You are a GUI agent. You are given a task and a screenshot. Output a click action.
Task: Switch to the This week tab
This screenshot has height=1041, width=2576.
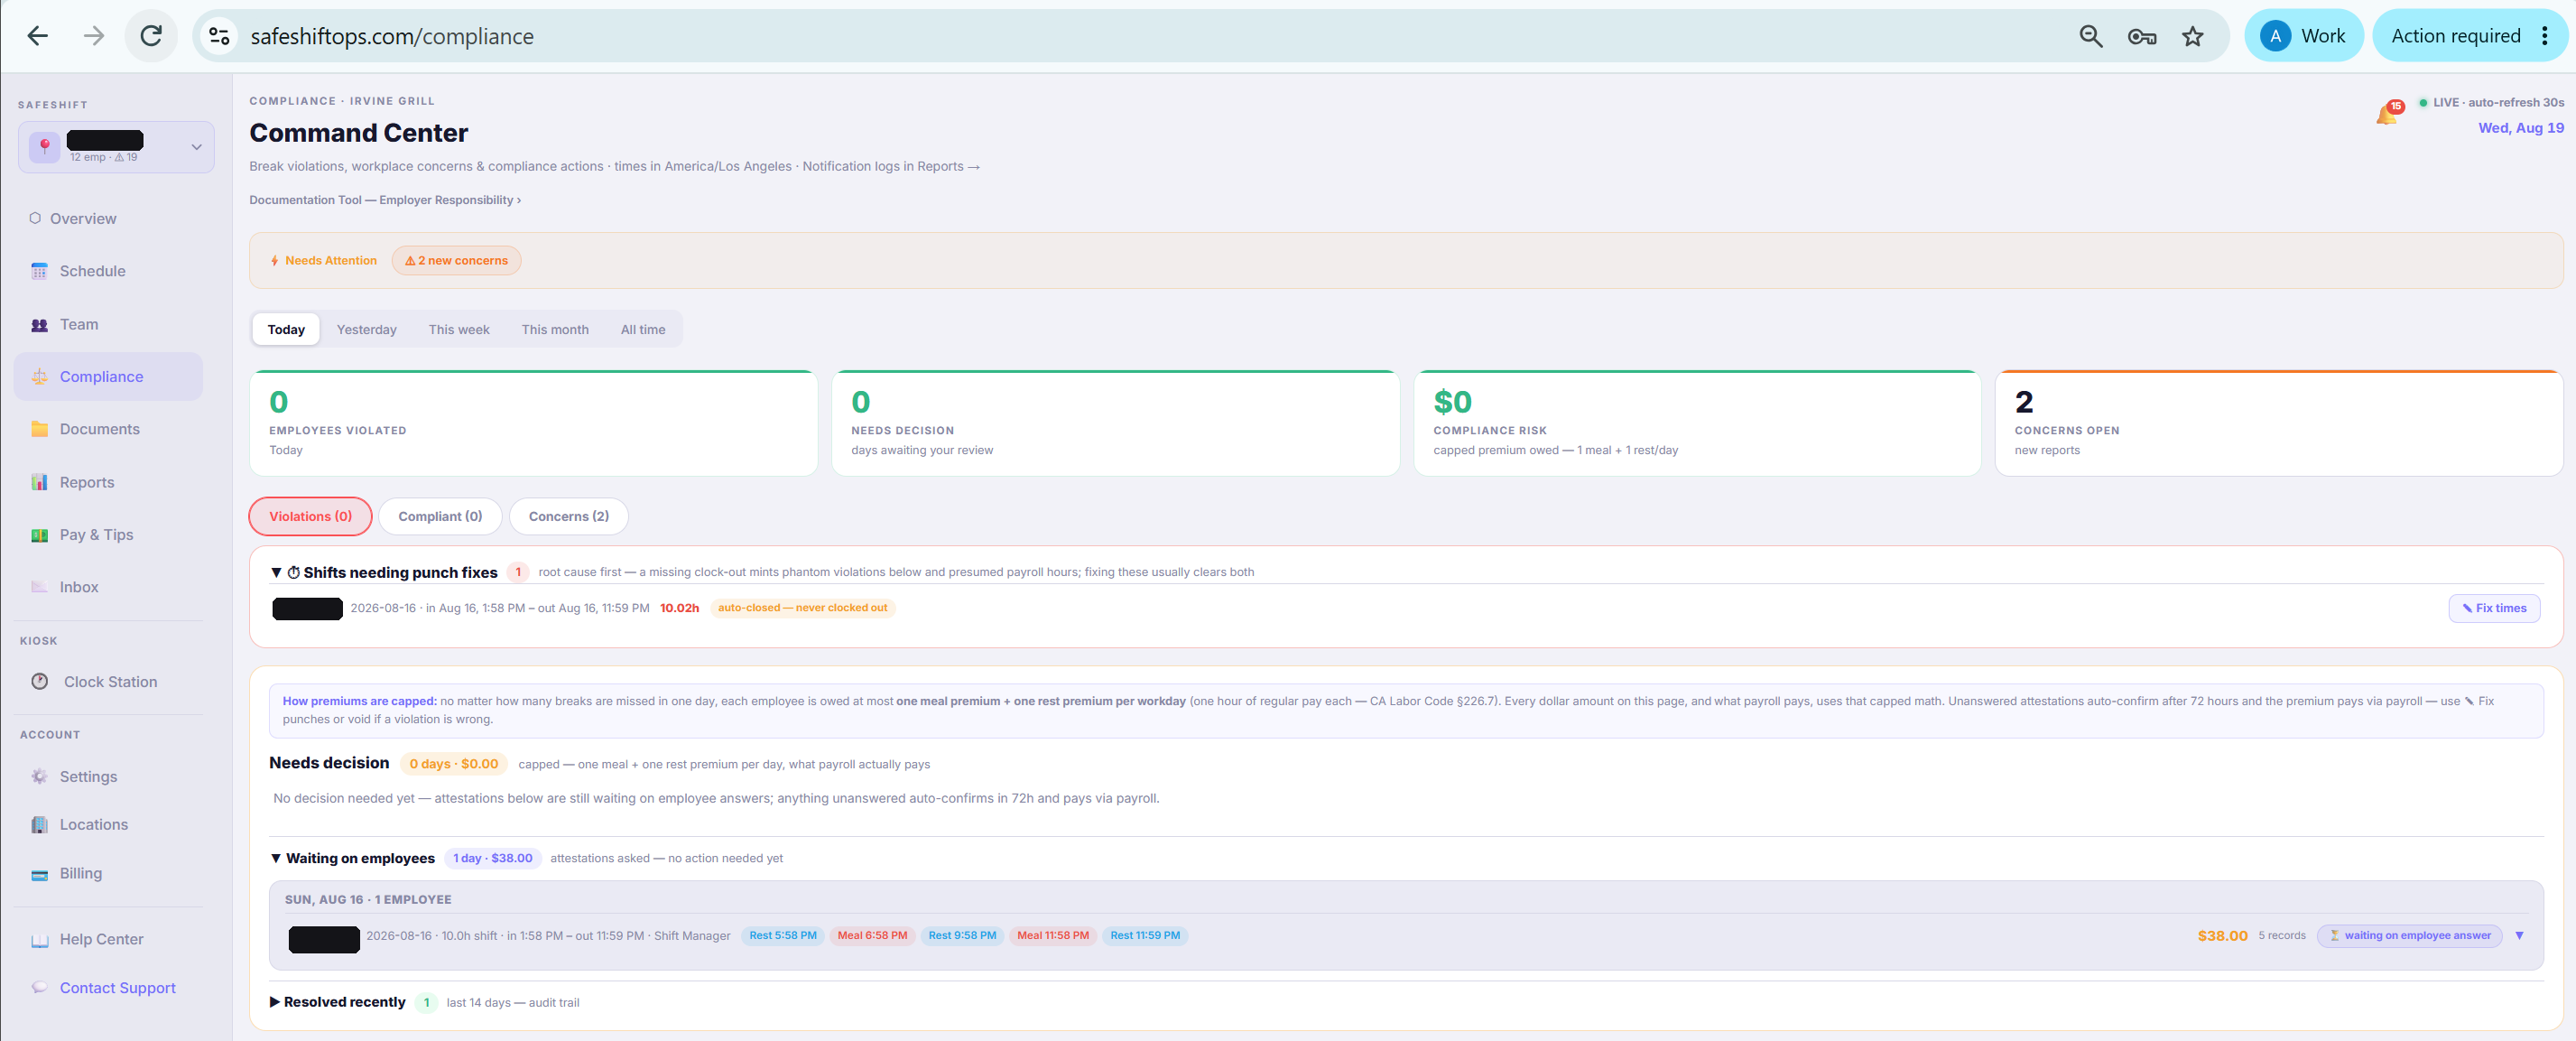coord(459,329)
